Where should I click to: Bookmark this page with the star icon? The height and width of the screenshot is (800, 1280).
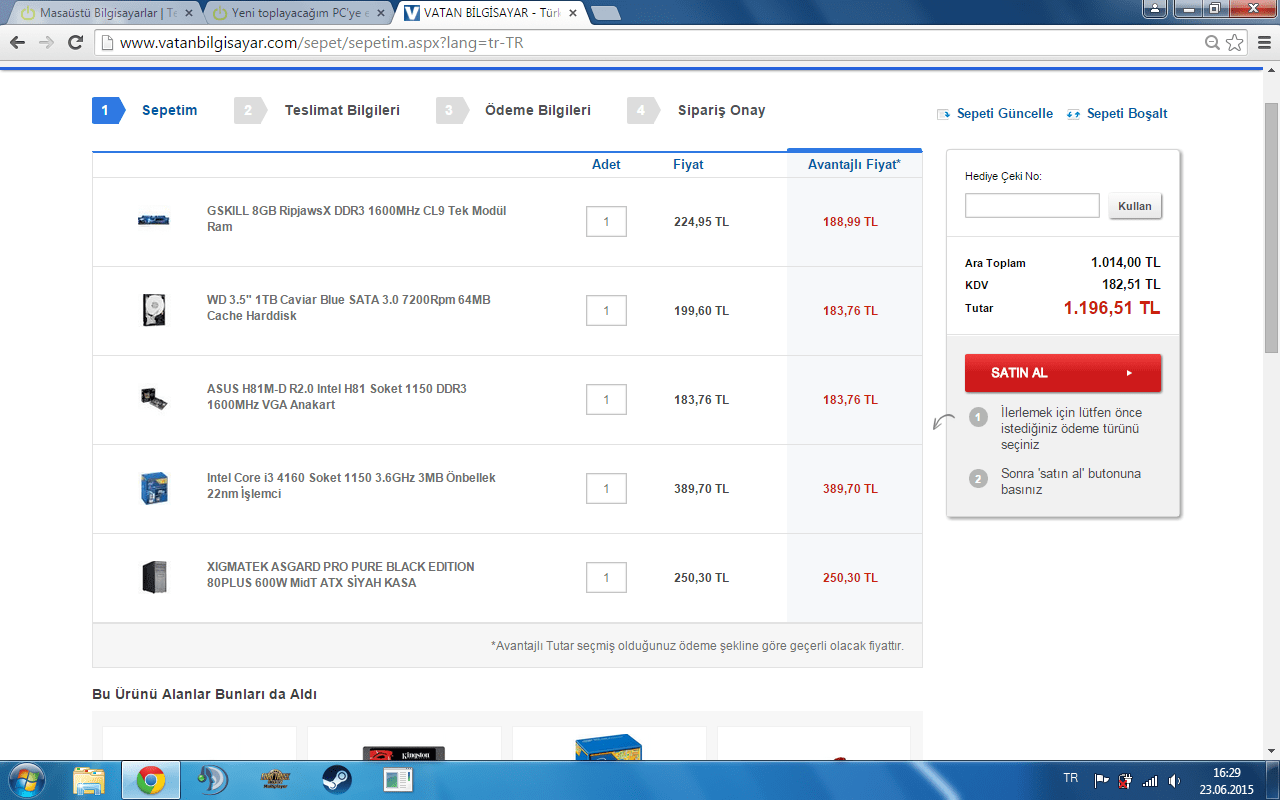coord(1235,43)
